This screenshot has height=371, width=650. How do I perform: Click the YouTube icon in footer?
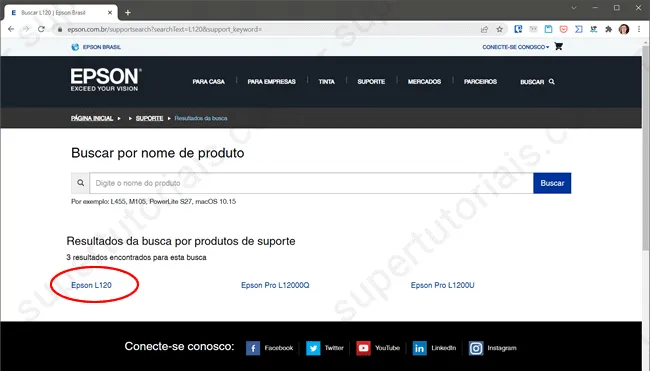364,348
